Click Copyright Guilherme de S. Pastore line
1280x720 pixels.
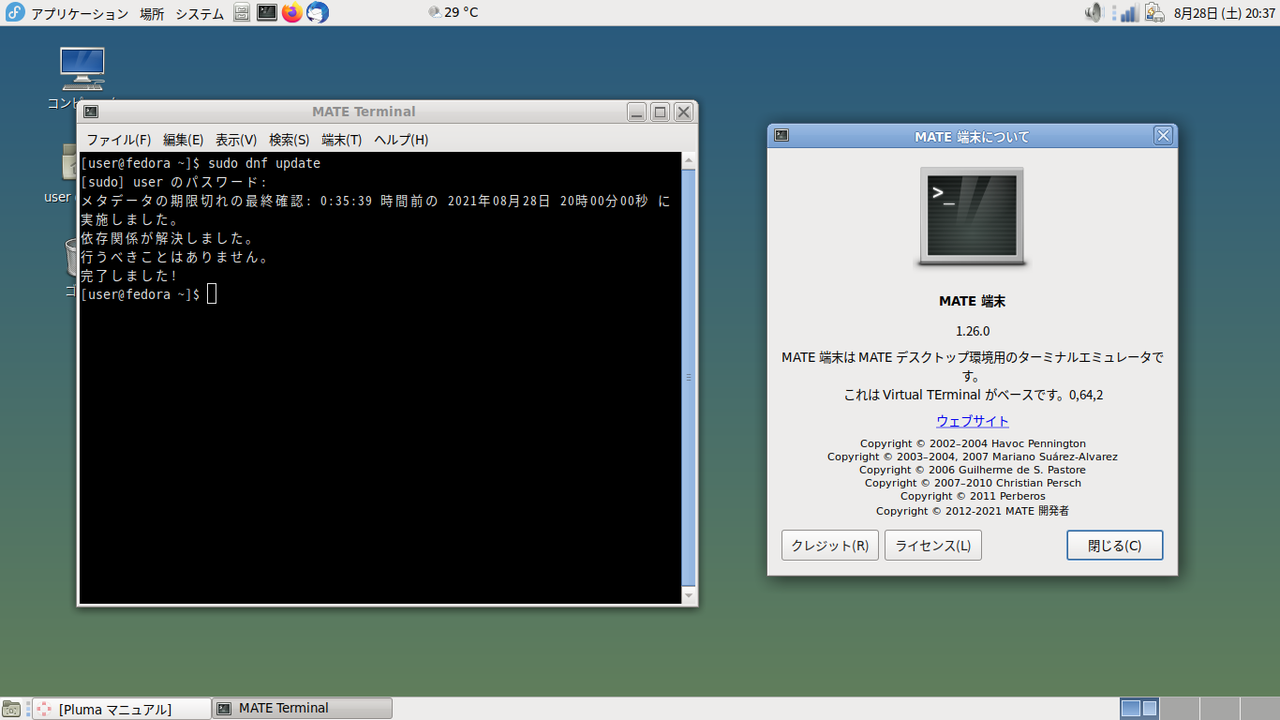(x=972, y=470)
